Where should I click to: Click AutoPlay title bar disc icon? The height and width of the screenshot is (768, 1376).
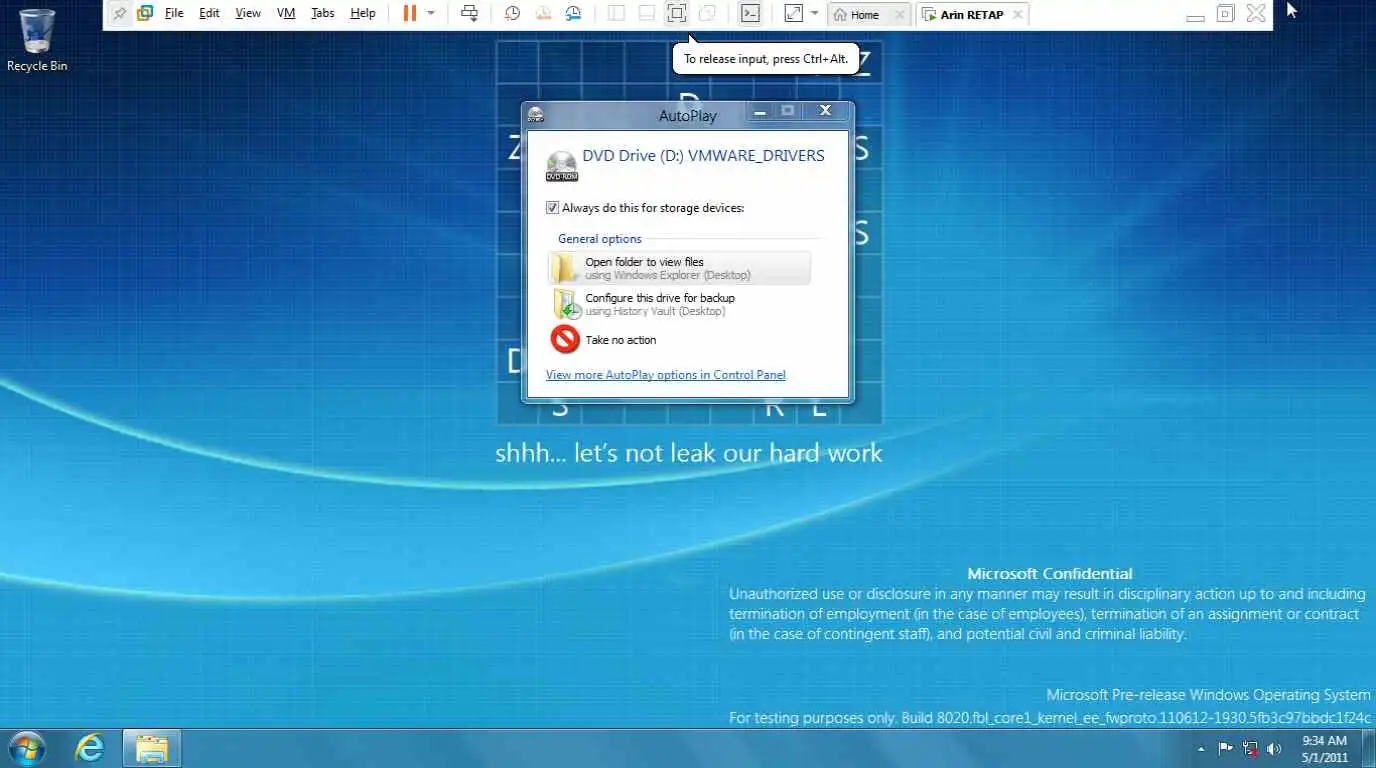536,115
